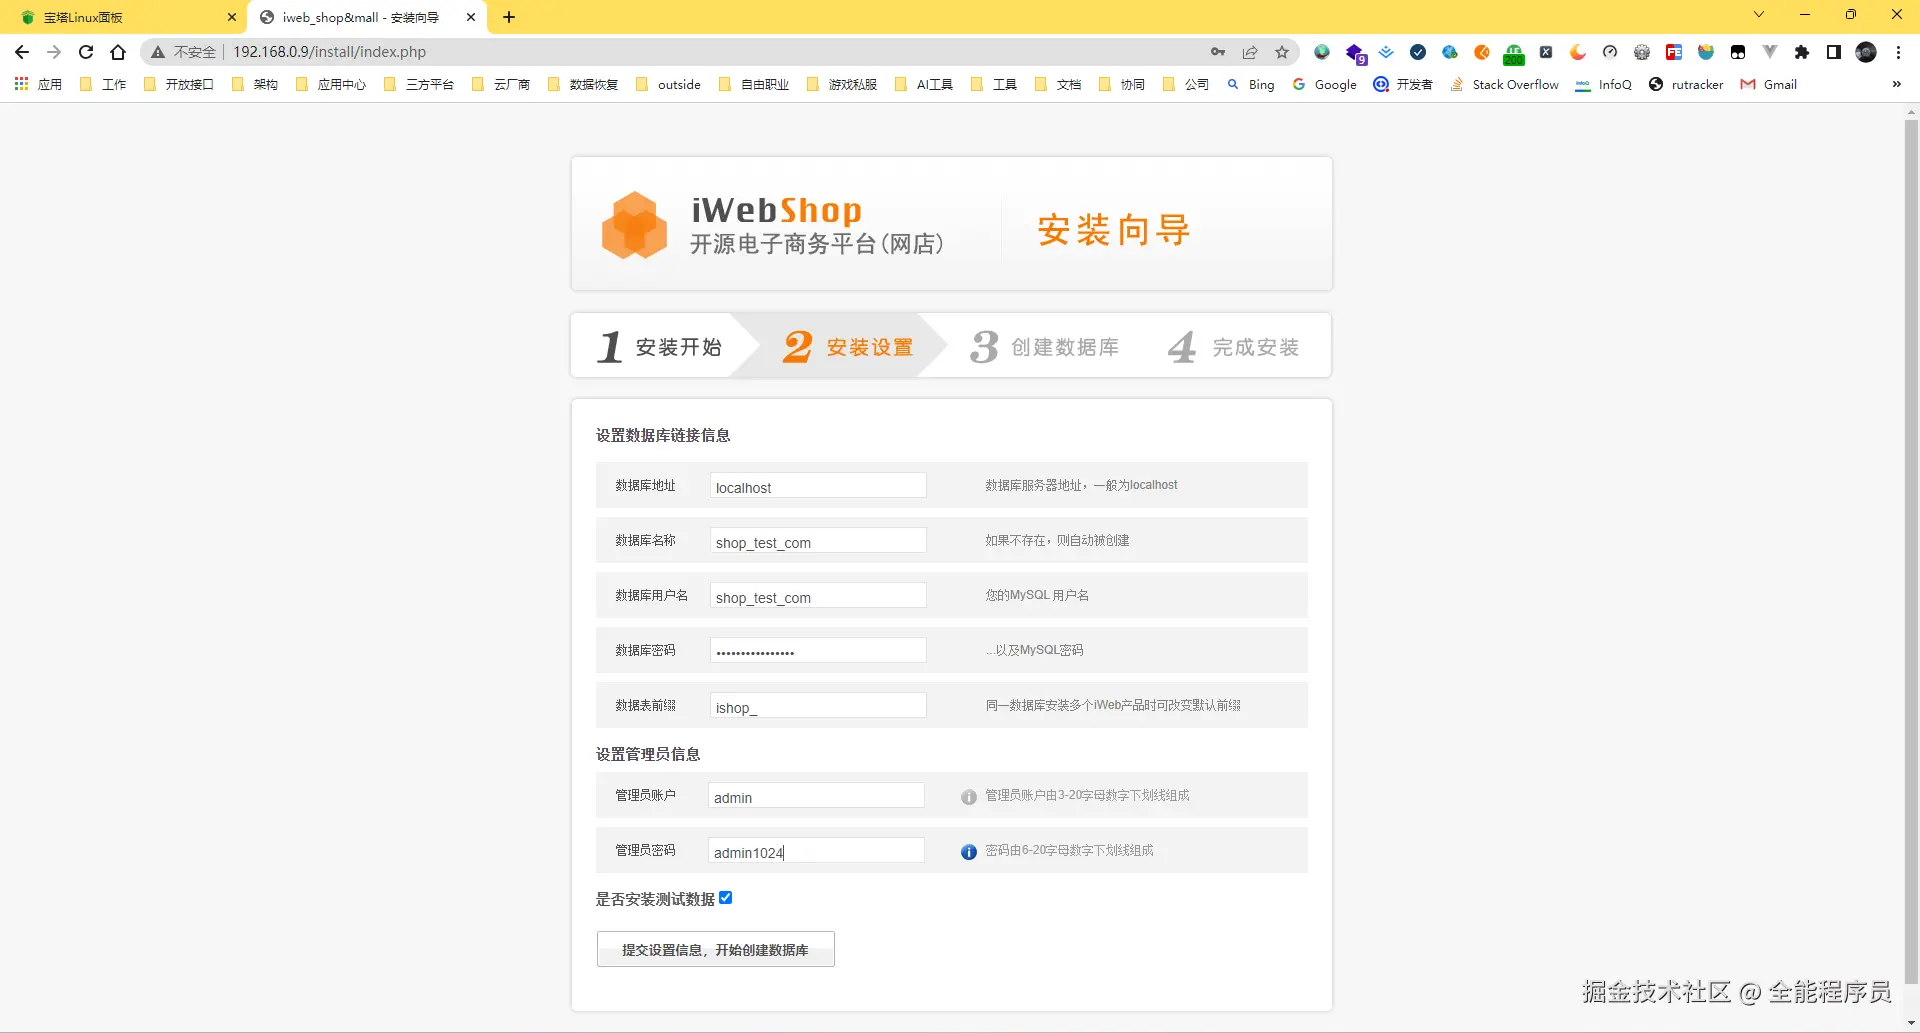Viewport: 1920px width, 1033px height.
Task: Expand the tab search dropdown arrow
Action: (x=1759, y=15)
